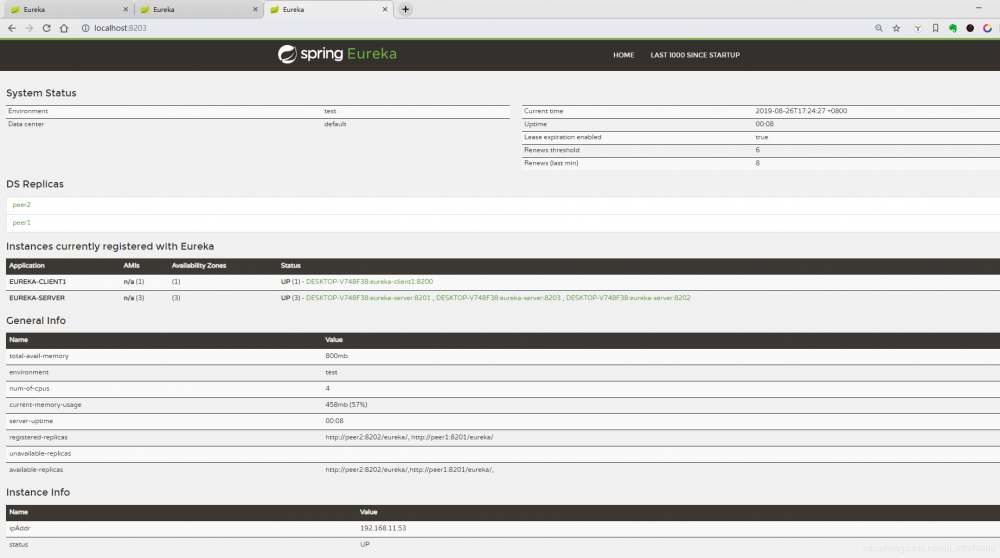Click the DS Replicas heading
The width and height of the screenshot is (1000, 558).
point(35,184)
